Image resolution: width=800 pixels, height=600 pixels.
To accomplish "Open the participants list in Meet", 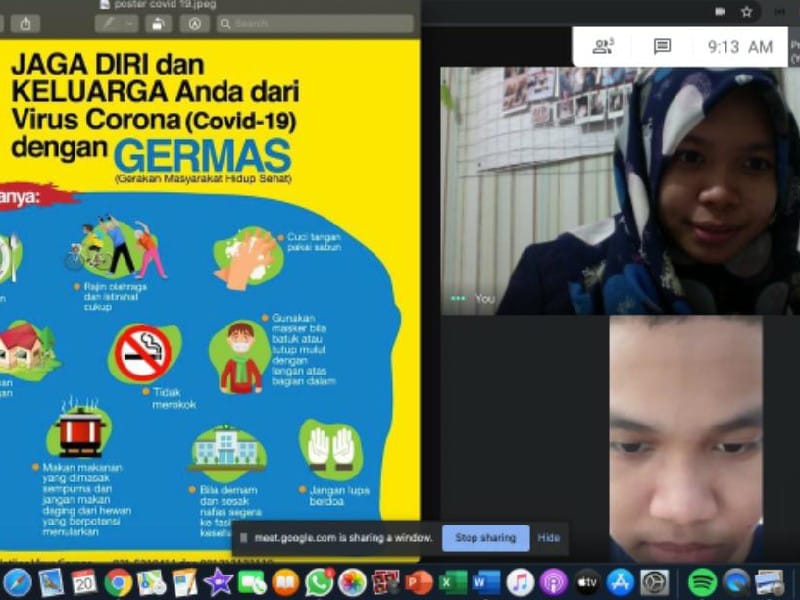I will [602, 46].
